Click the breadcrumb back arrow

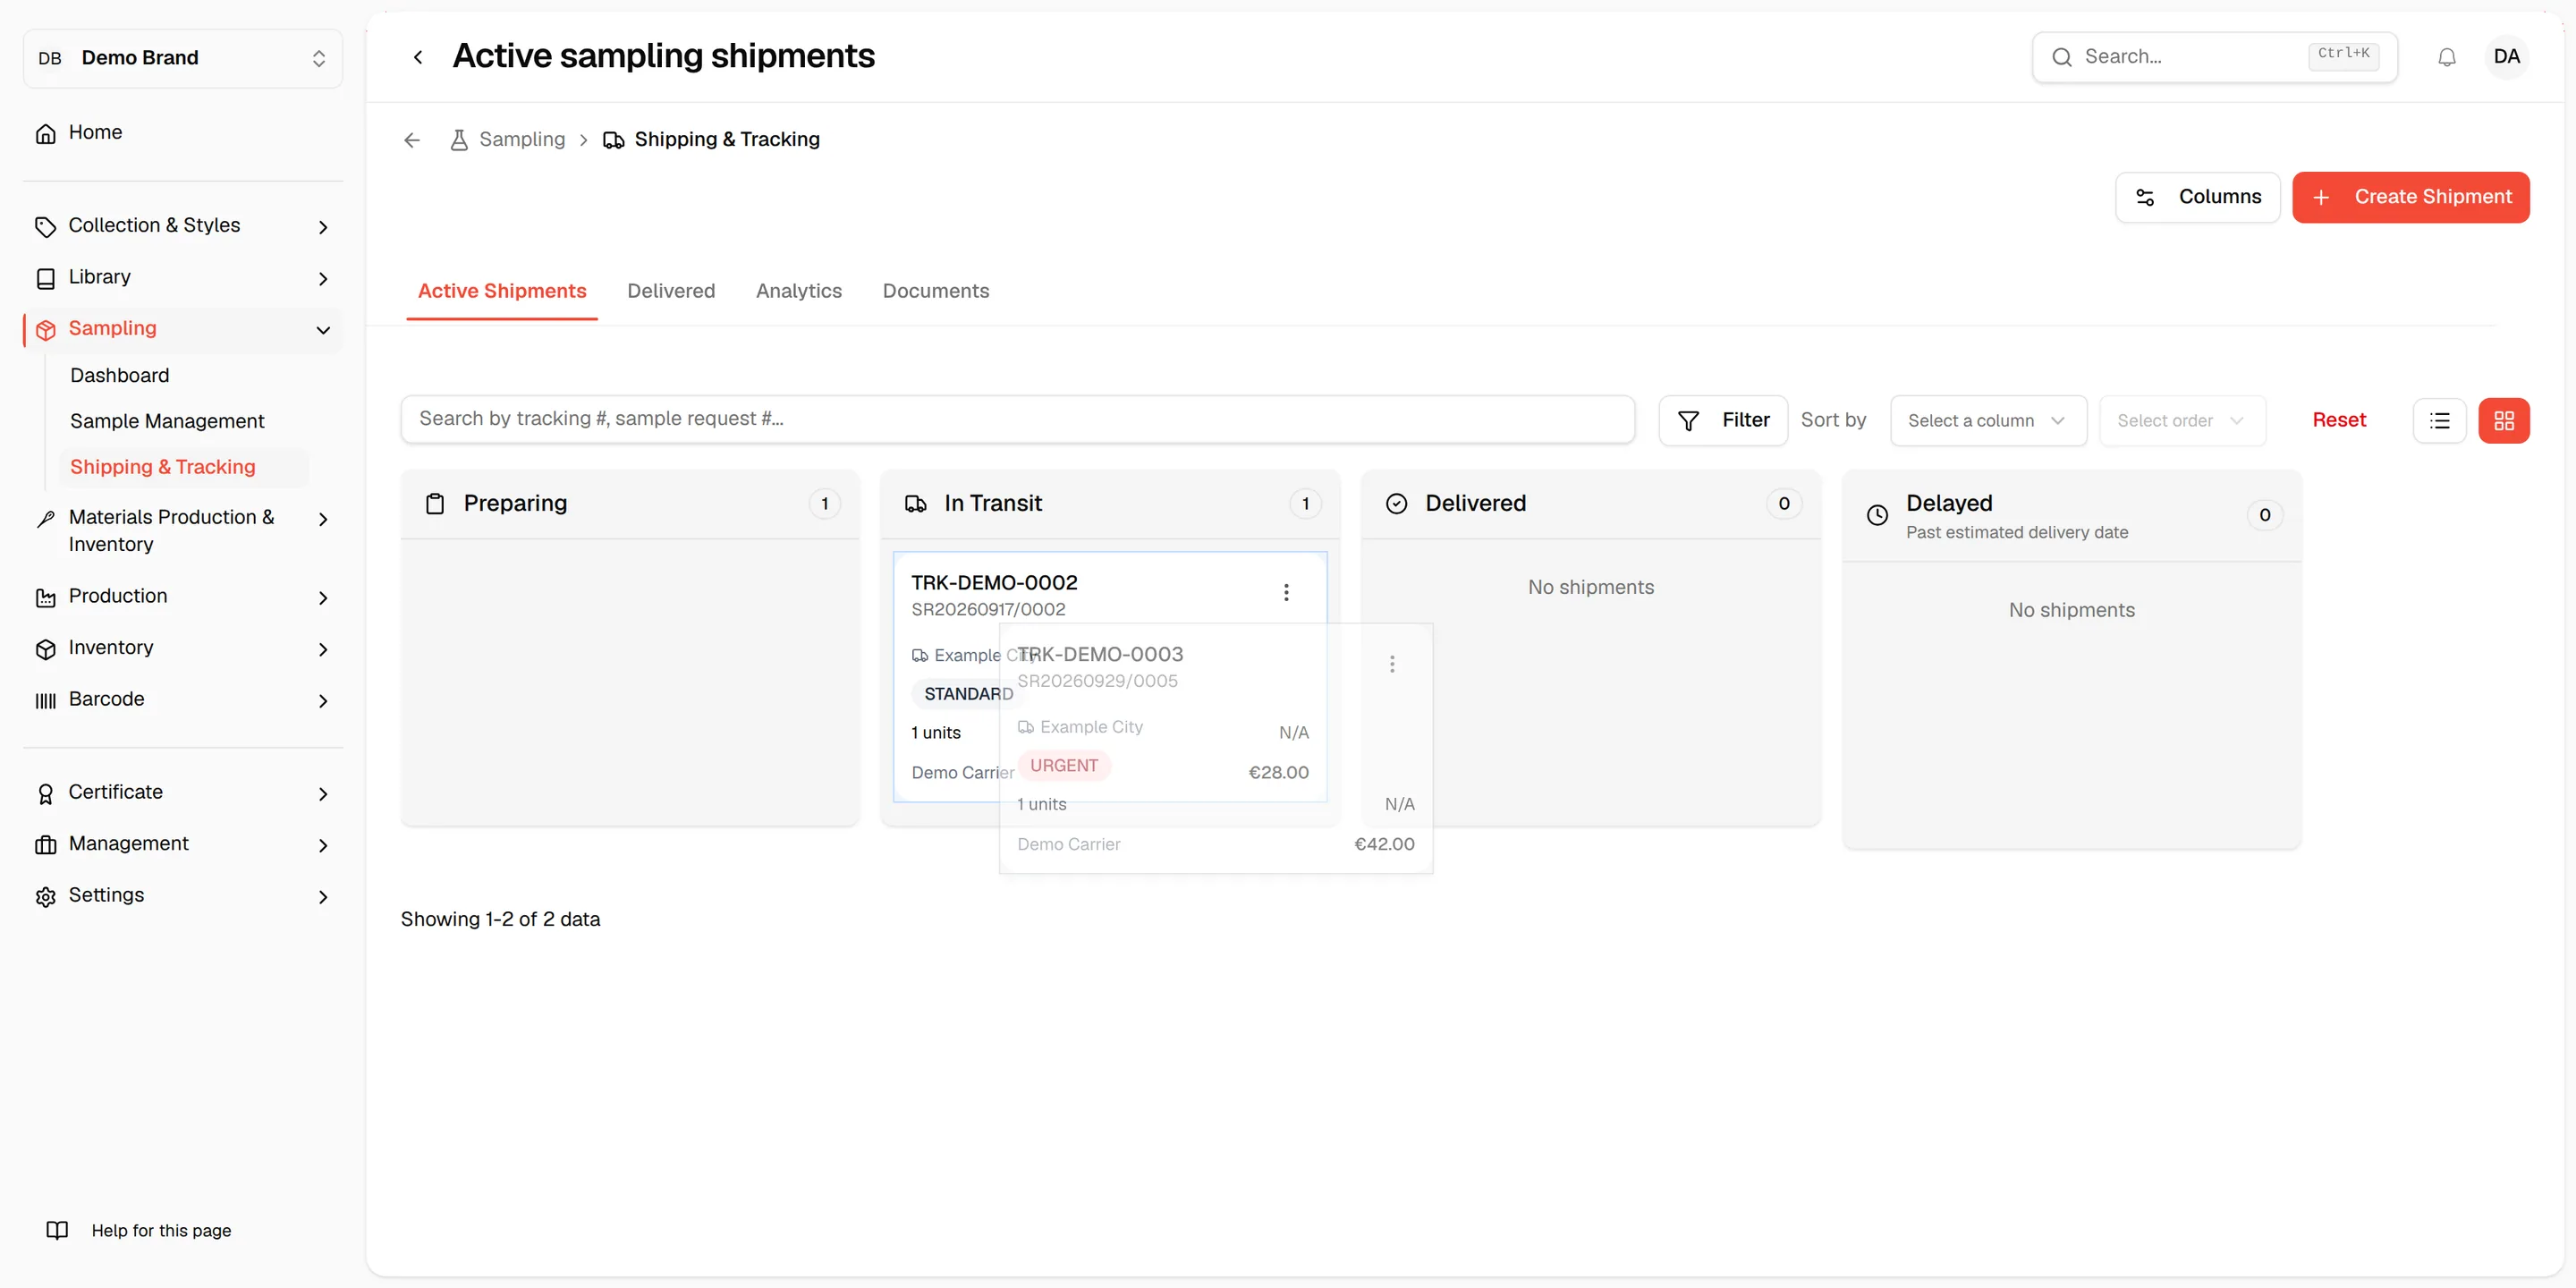[412, 140]
